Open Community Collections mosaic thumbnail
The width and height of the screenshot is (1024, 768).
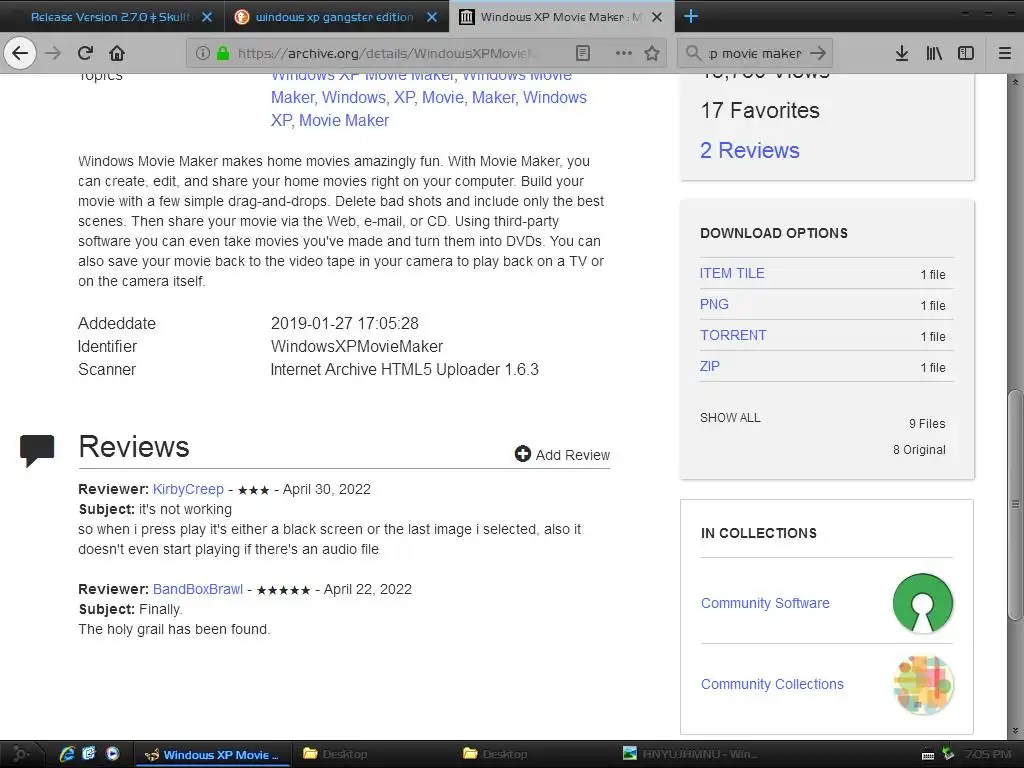tap(923, 684)
